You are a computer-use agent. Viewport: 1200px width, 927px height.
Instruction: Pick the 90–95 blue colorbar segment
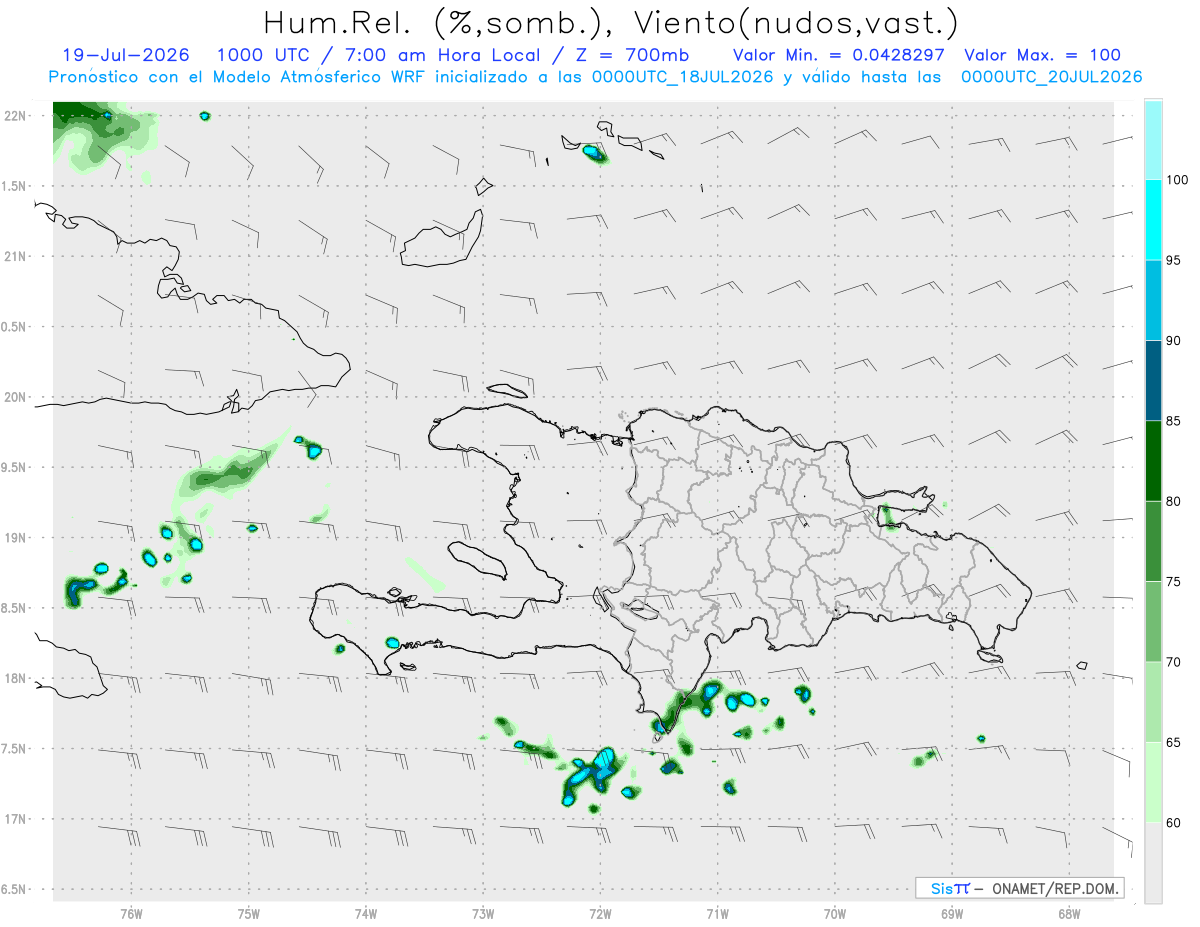[1152, 300]
